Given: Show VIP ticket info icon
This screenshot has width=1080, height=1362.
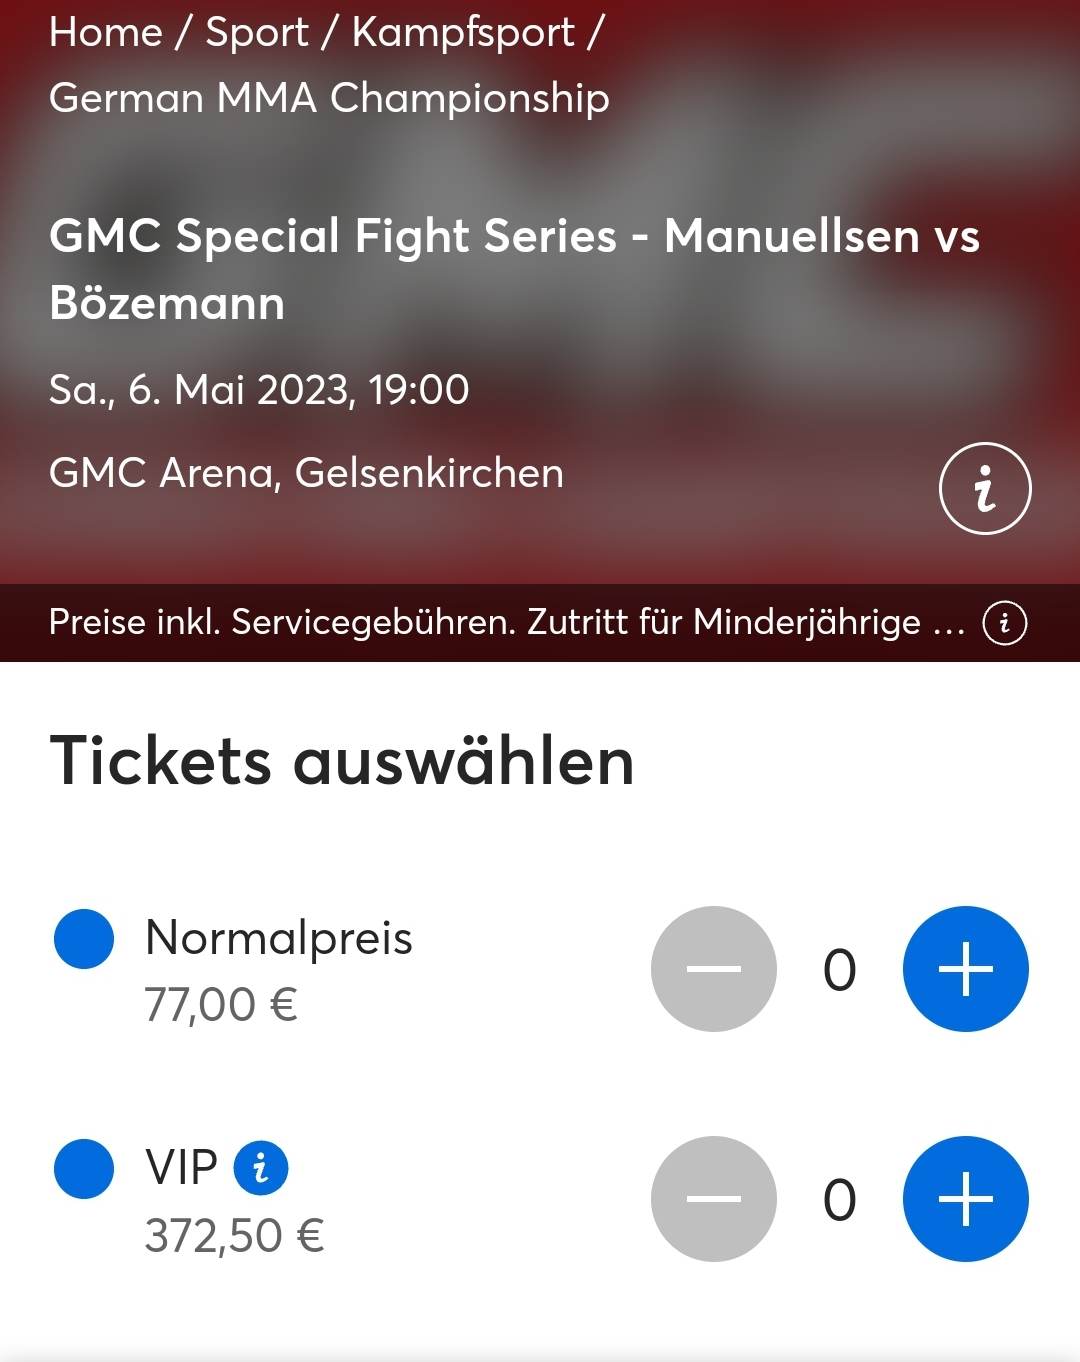Looking at the screenshot, I should 261,1168.
